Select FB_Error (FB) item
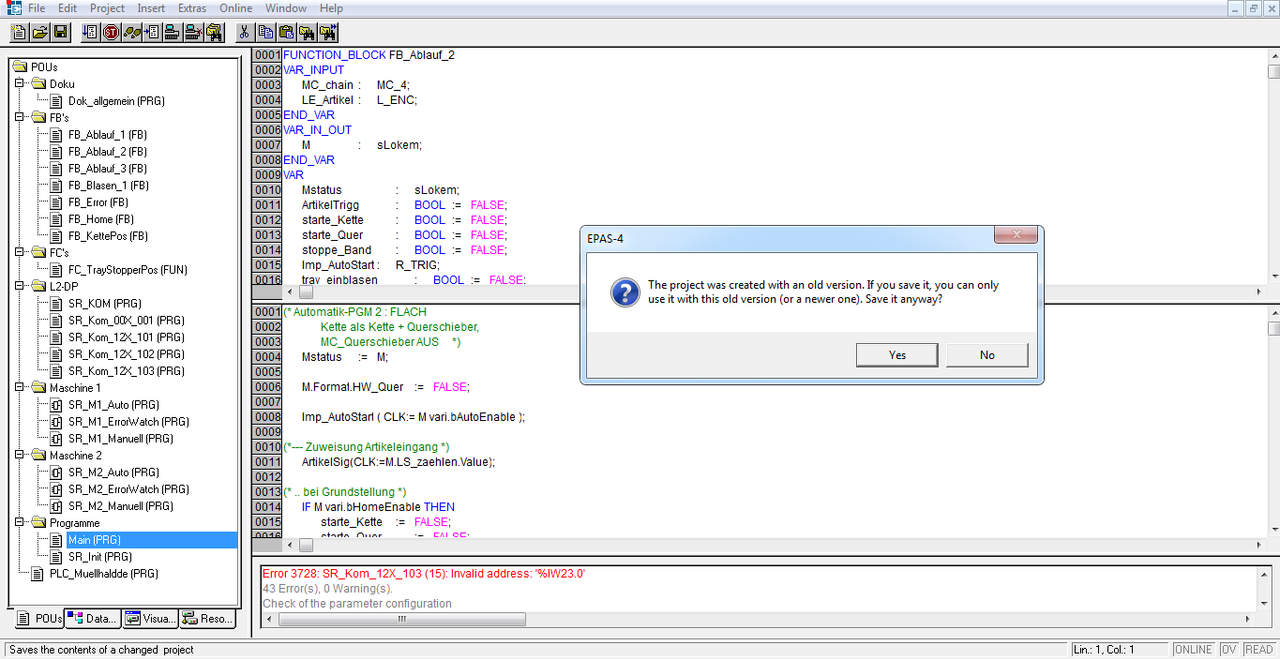 98,202
